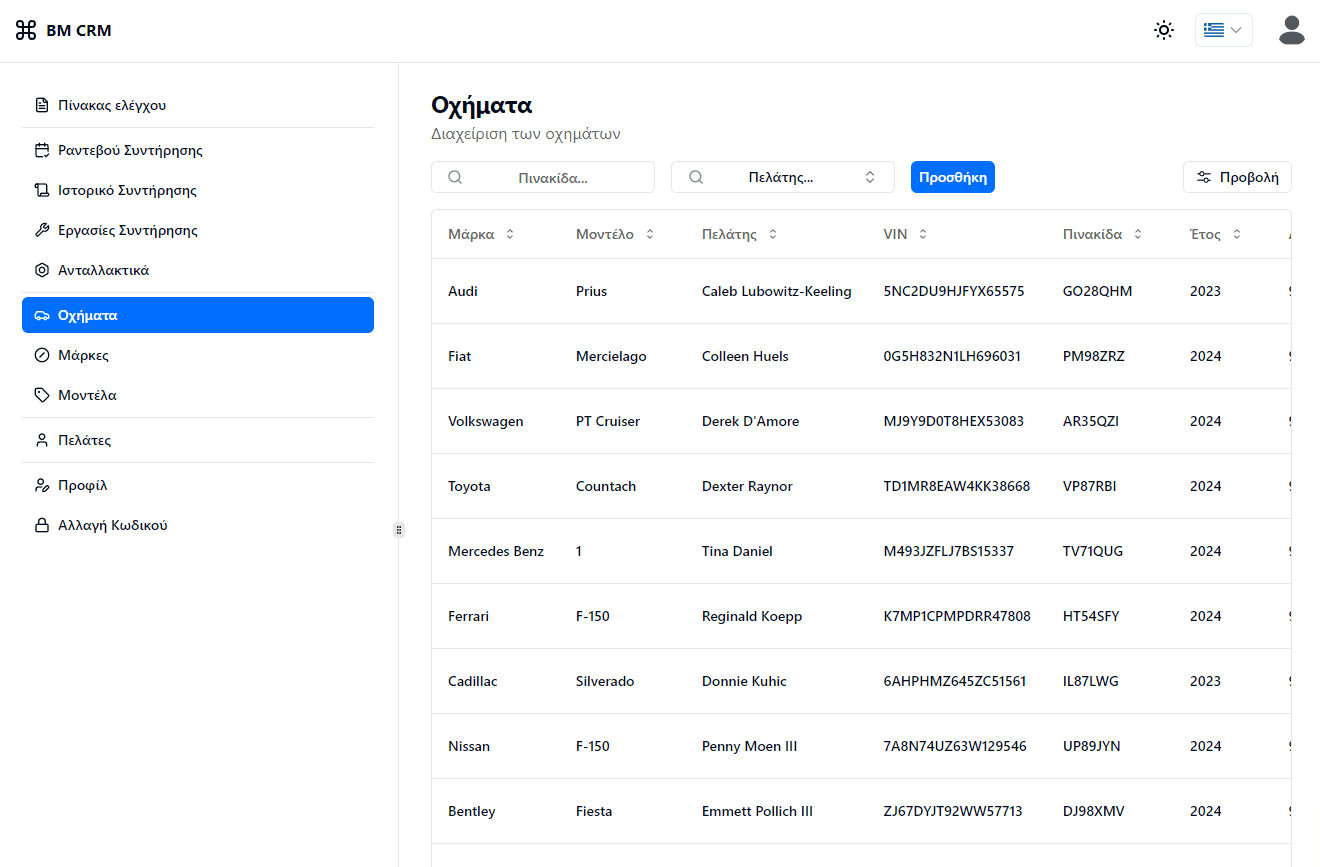Click the Πελάτες person icon
The image size is (1320, 867).
tap(42, 440)
